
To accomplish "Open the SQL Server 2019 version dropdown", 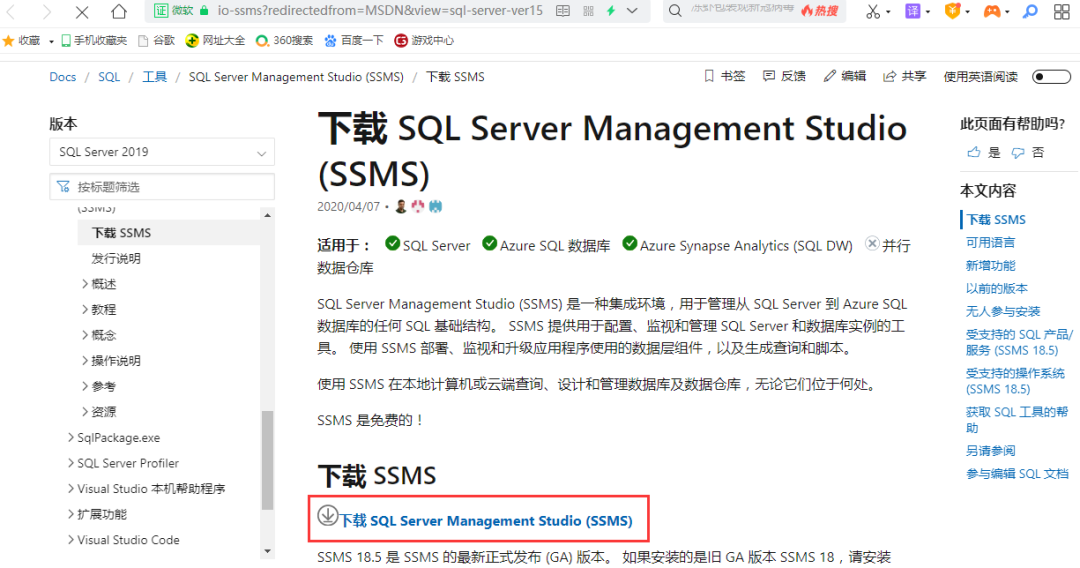I will [162, 152].
